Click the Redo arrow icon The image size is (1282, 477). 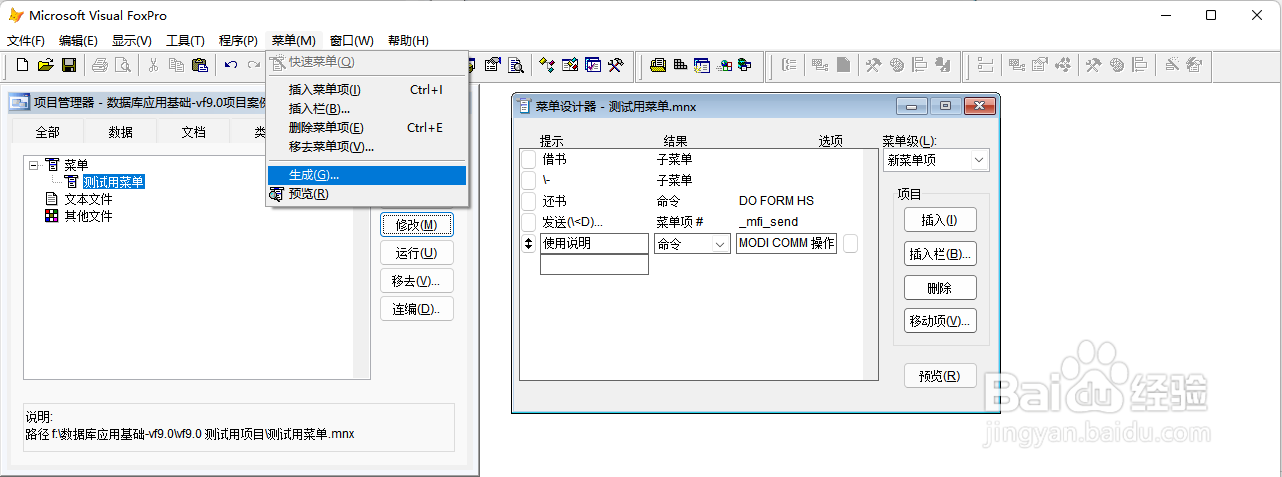[x=254, y=66]
